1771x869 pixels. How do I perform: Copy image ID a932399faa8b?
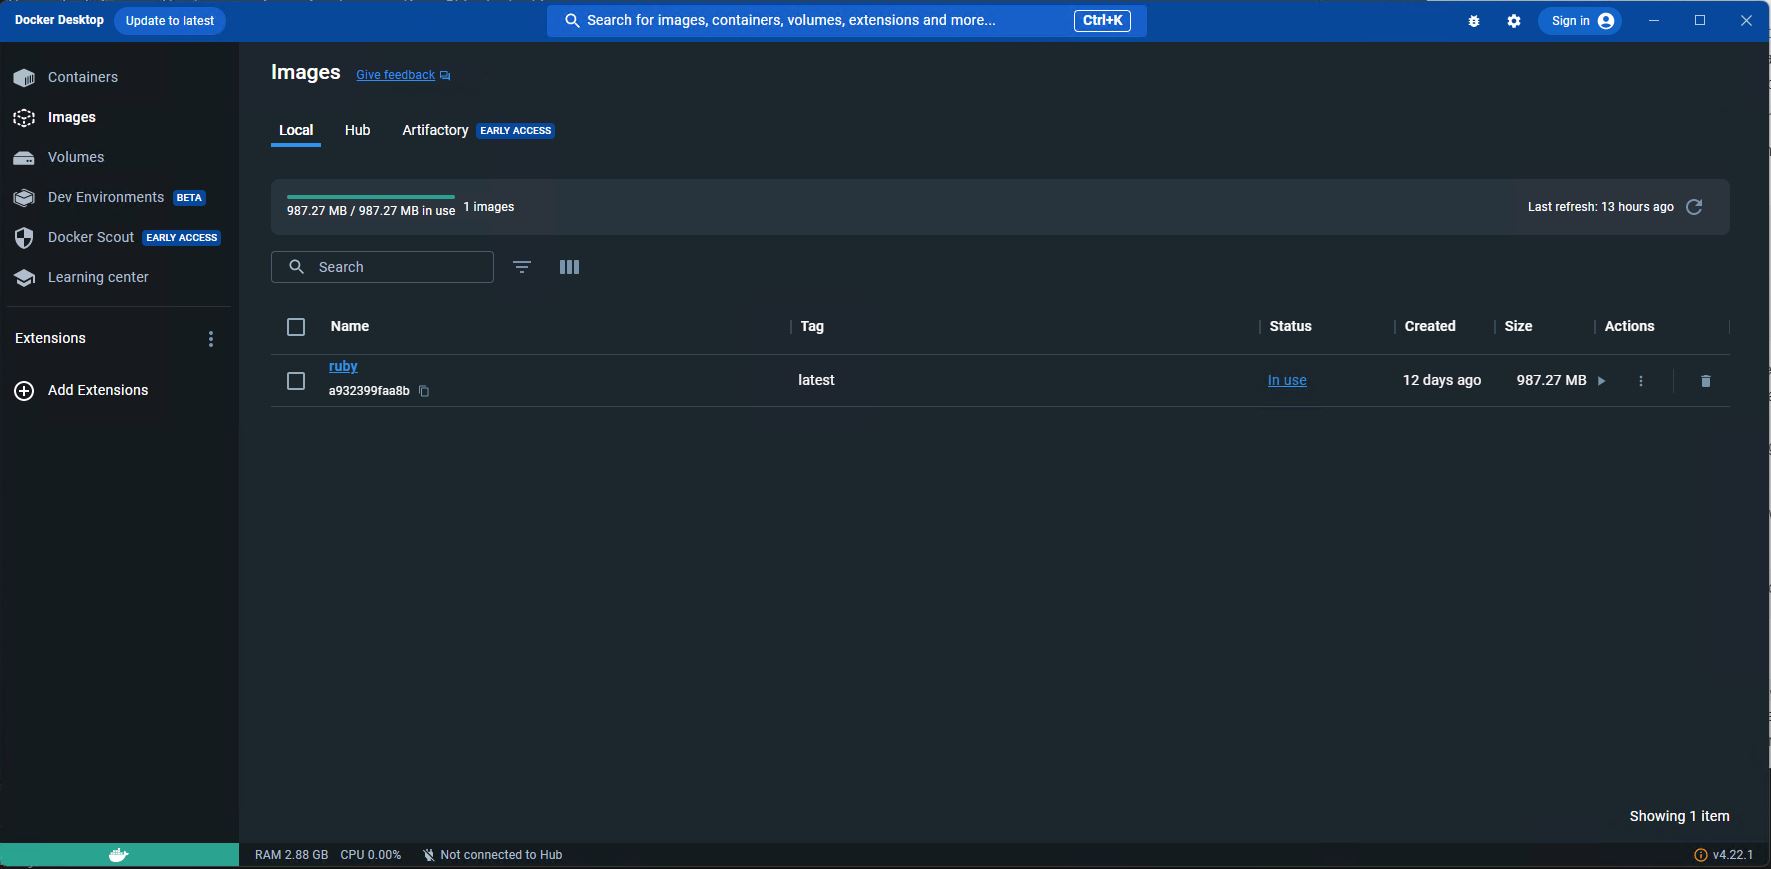424,391
